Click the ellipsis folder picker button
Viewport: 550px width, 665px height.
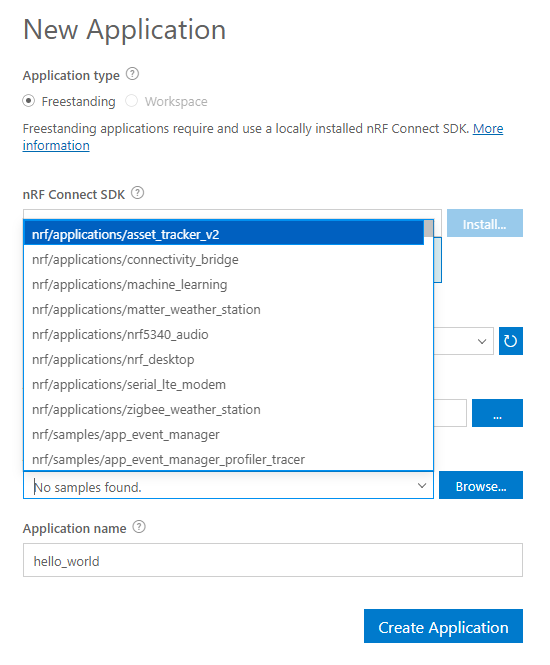(x=497, y=413)
